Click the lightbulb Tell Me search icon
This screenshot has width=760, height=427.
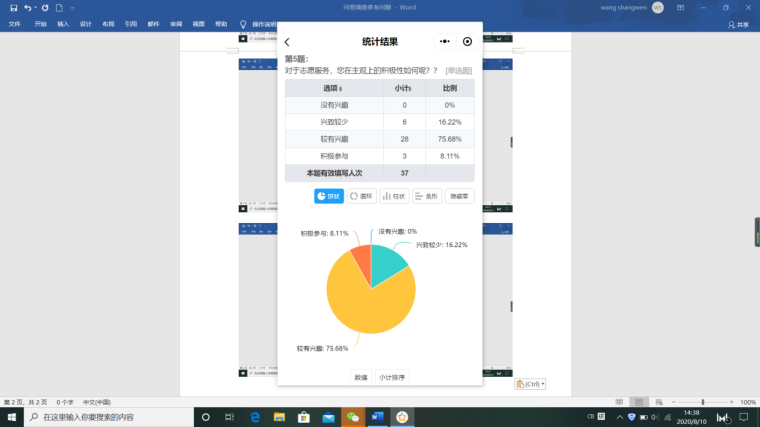242,23
